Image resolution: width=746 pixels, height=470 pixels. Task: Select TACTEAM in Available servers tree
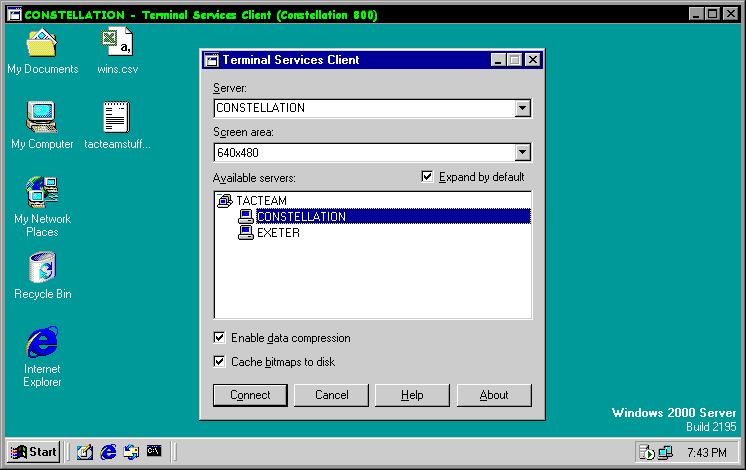pyautogui.click(x=261, y=201)
